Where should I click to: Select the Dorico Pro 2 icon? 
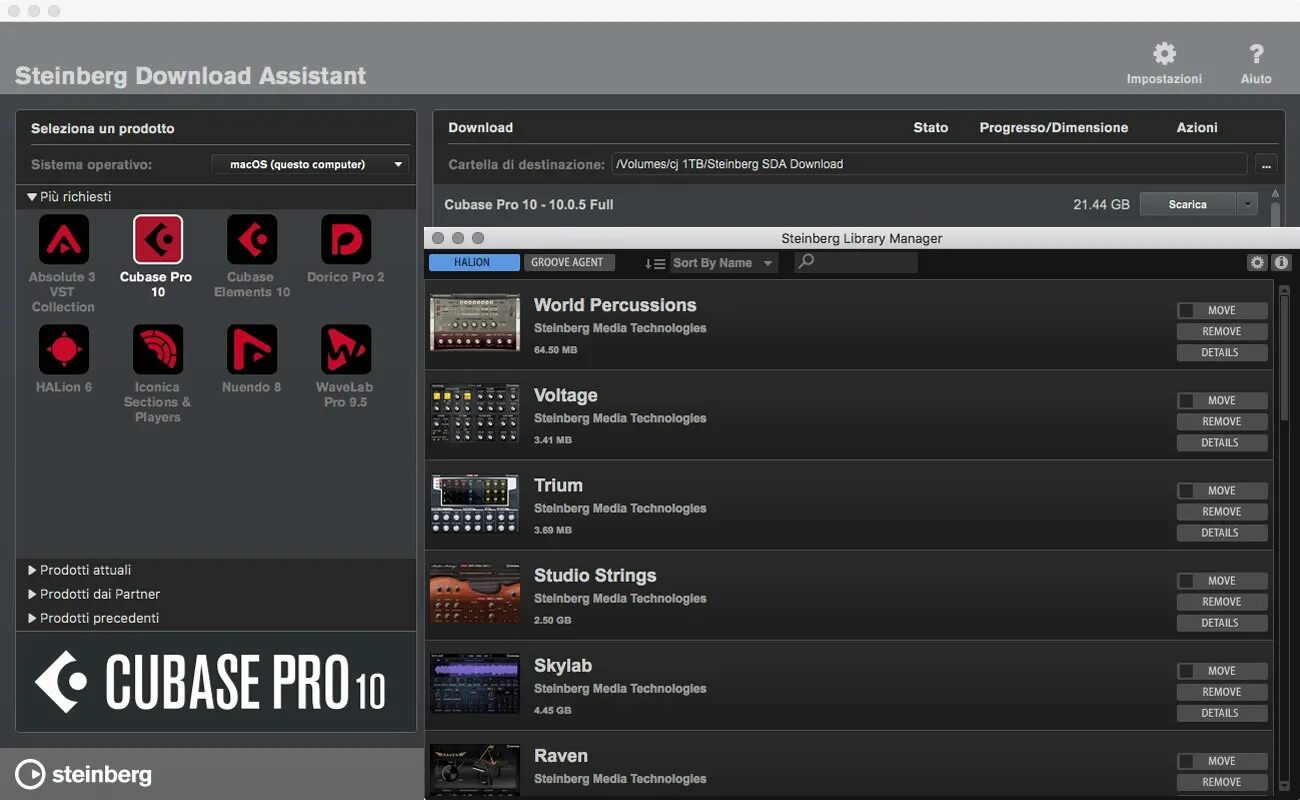point(346,240)
